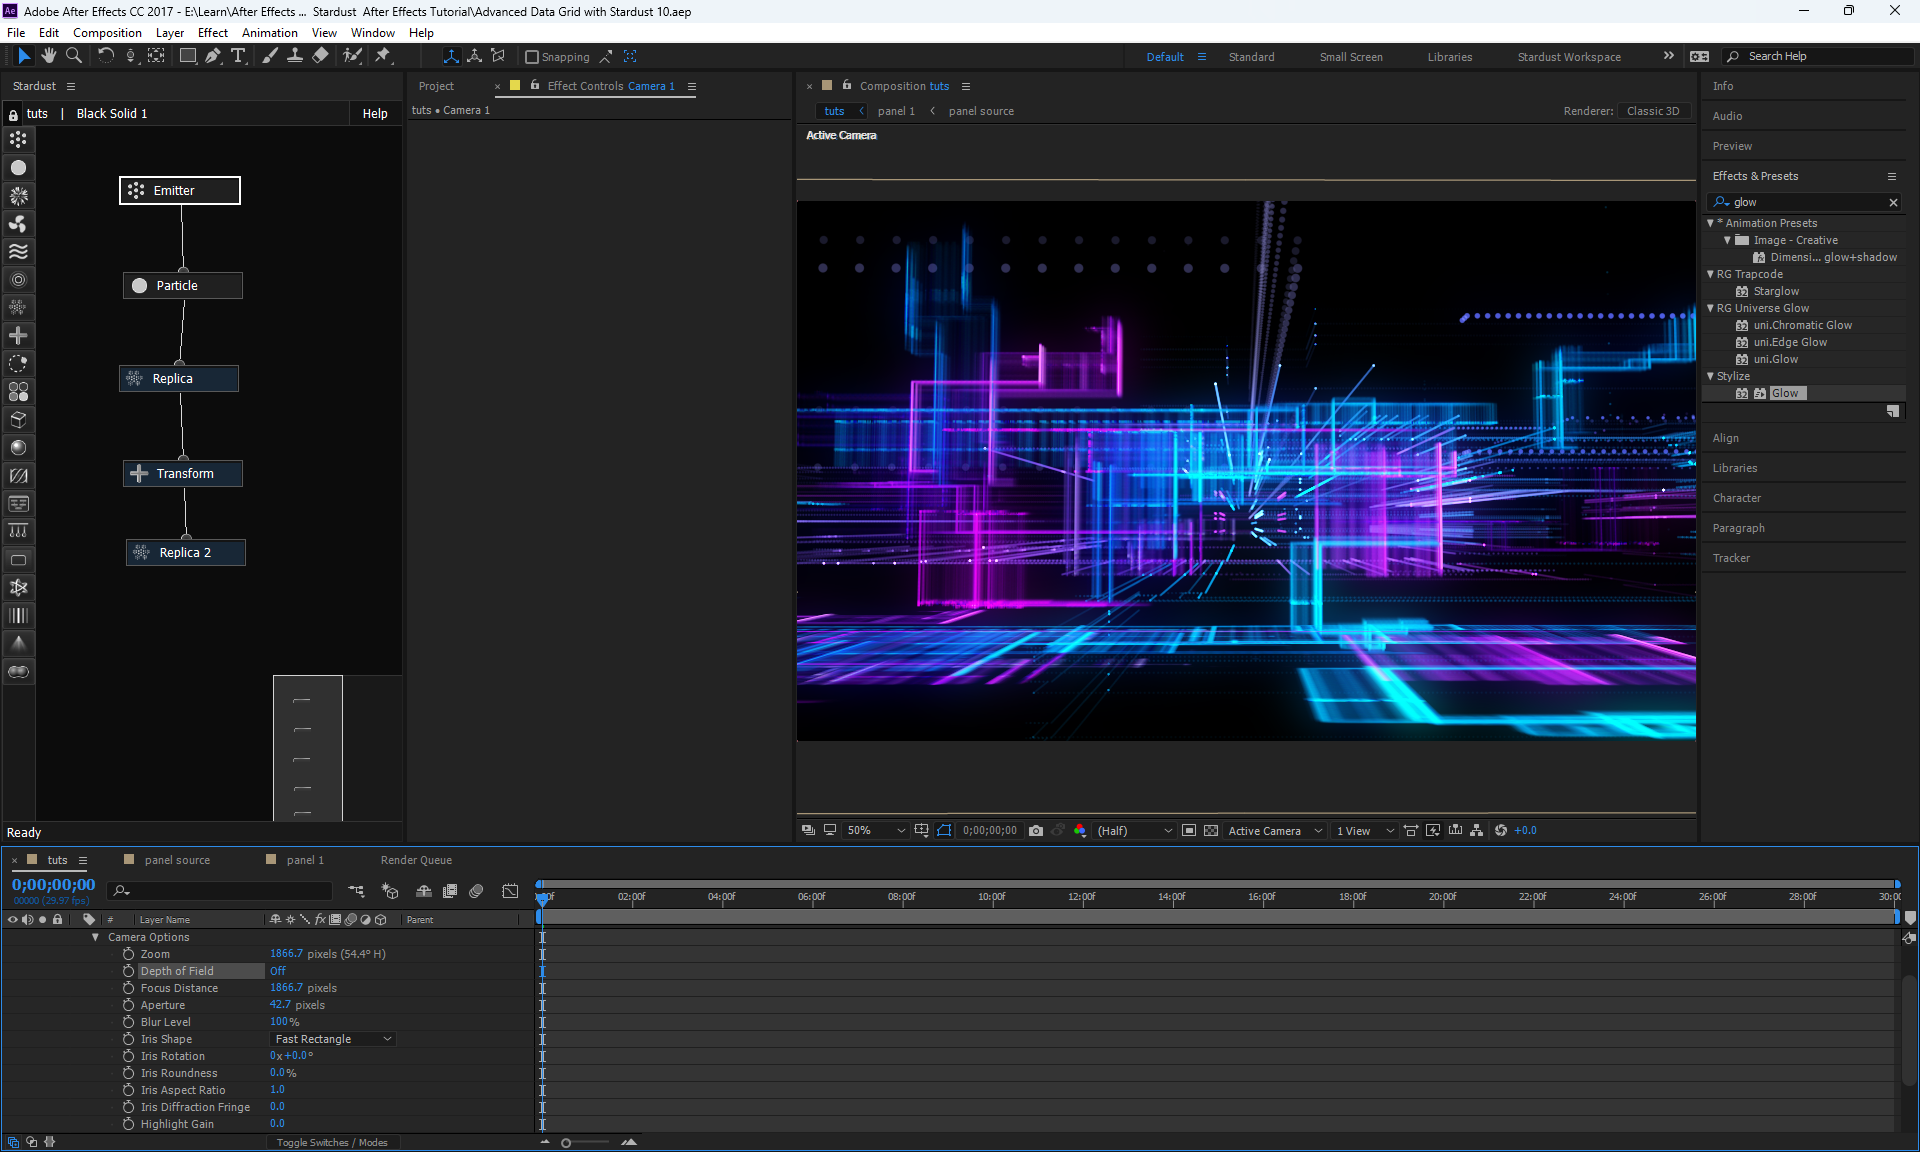Open the Iris Shape Fast Rectangle dropdown

(333, 1039)
